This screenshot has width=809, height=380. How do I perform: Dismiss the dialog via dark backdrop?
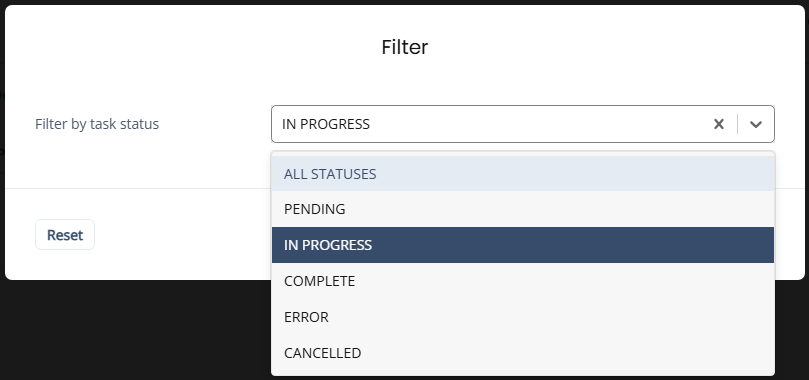[134, 330]
